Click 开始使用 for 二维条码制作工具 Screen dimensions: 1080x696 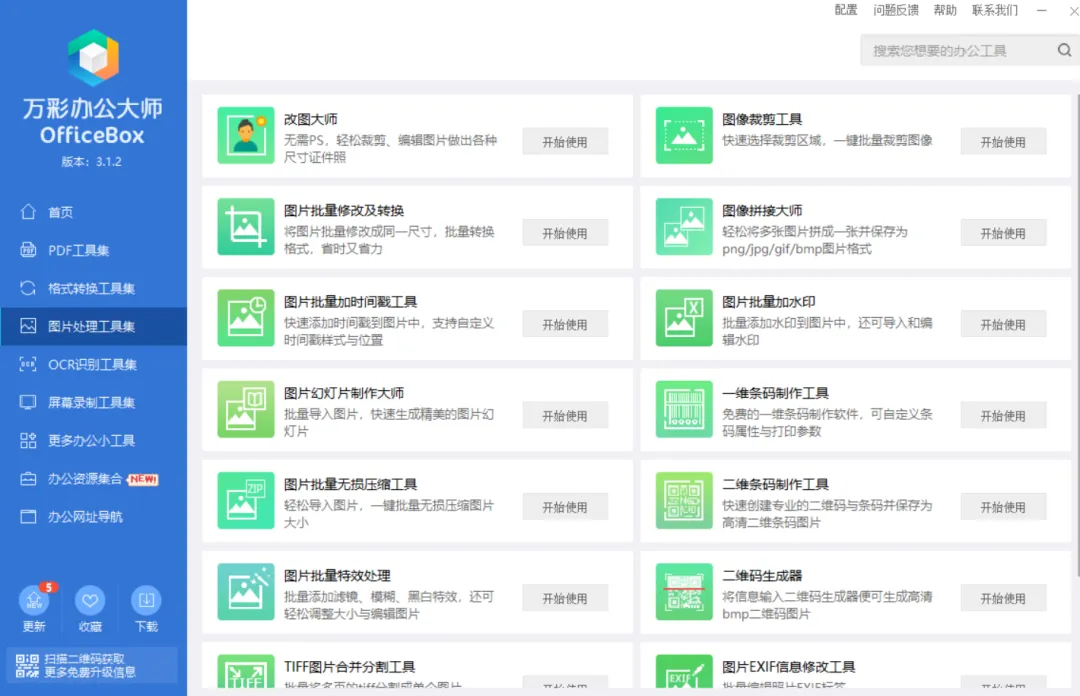[x=1003, y=507]
